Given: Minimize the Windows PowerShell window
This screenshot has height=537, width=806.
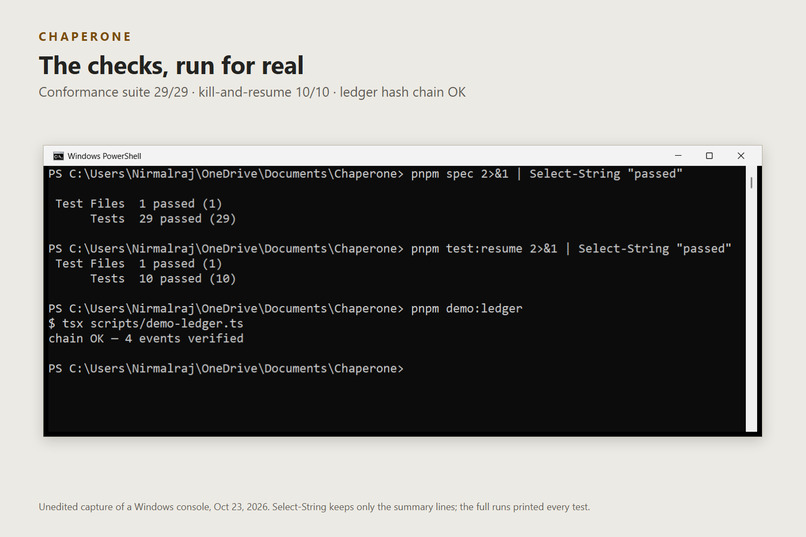Looking at the screenshot, I should pyautogui.click(x=678, y=156).
